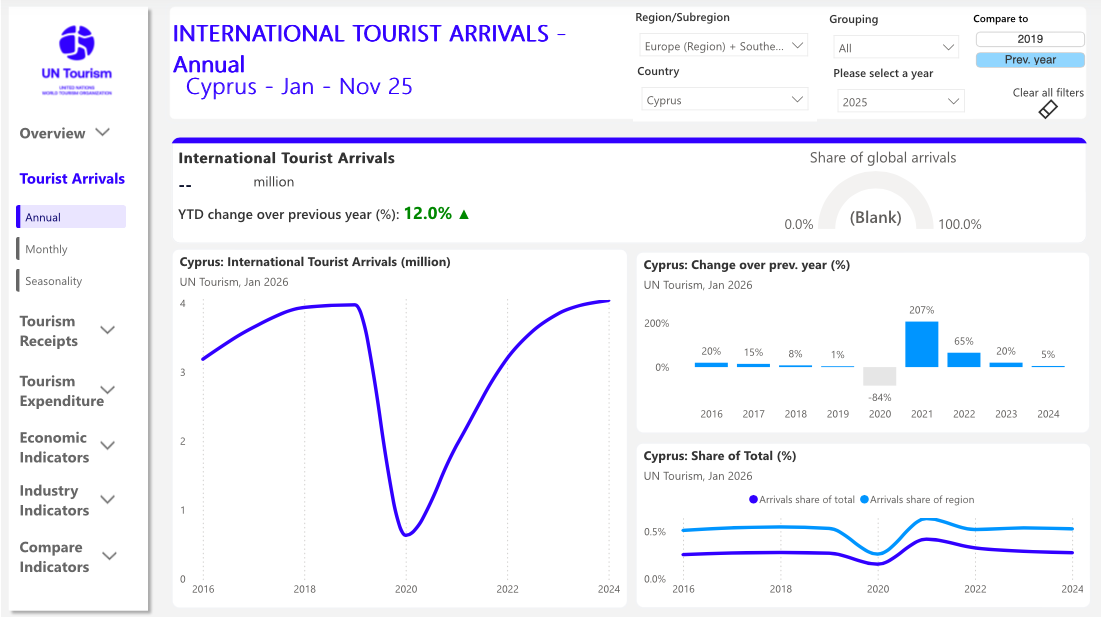
Task: Select compare to 2019 option
Action: tap(1030, 39)
